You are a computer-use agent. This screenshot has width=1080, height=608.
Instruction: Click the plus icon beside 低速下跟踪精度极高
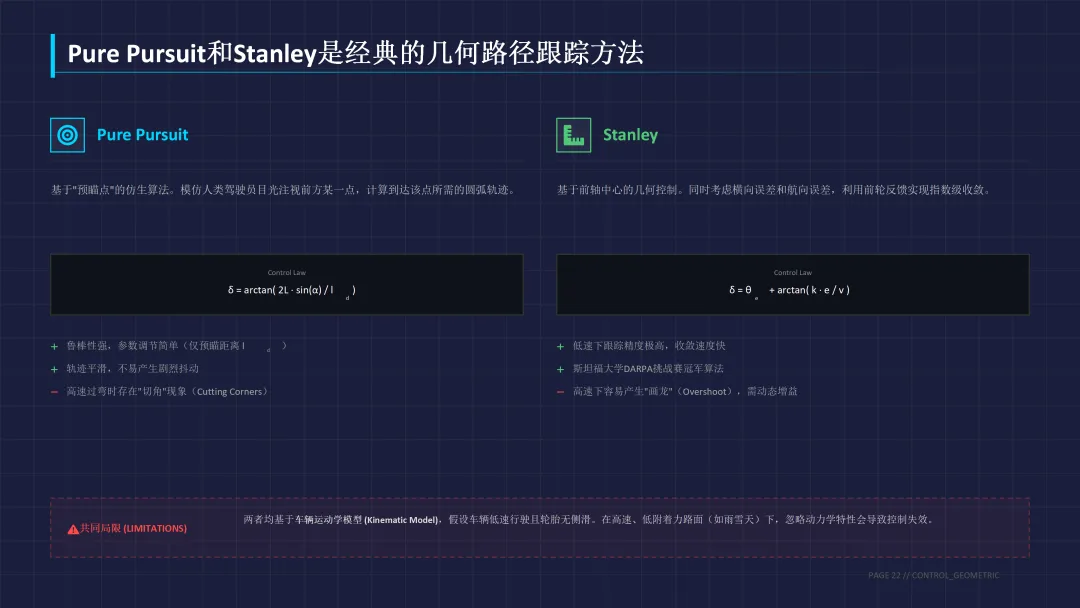[561, 346]
